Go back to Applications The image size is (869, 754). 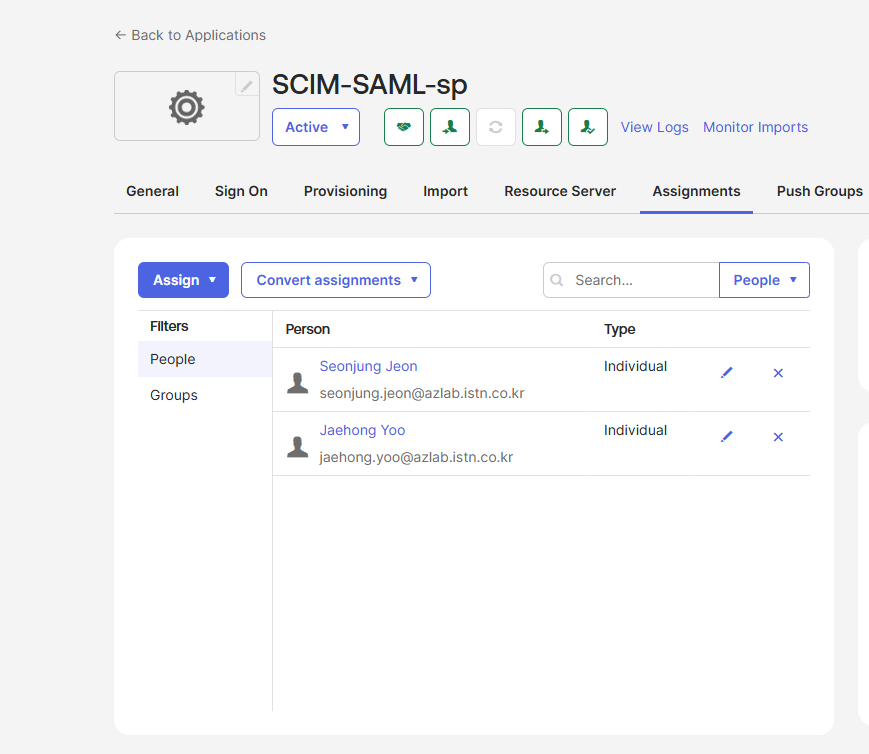190,35
